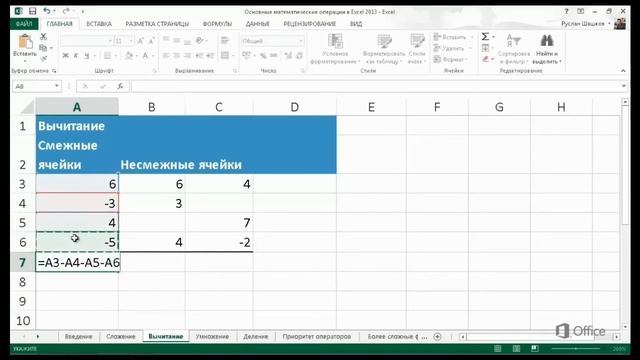Click the Fill down icon under AutoSum
The width and height of the screenshot is (640, 360).
(x=485, y=48)
